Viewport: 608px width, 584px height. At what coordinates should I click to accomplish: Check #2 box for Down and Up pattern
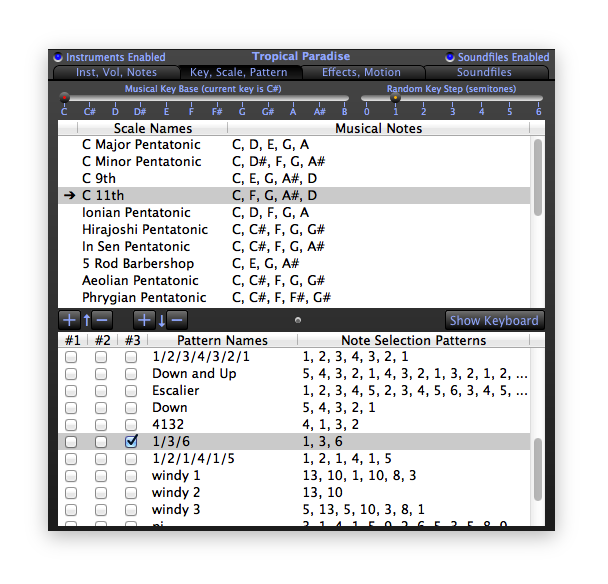coord(101,374)
